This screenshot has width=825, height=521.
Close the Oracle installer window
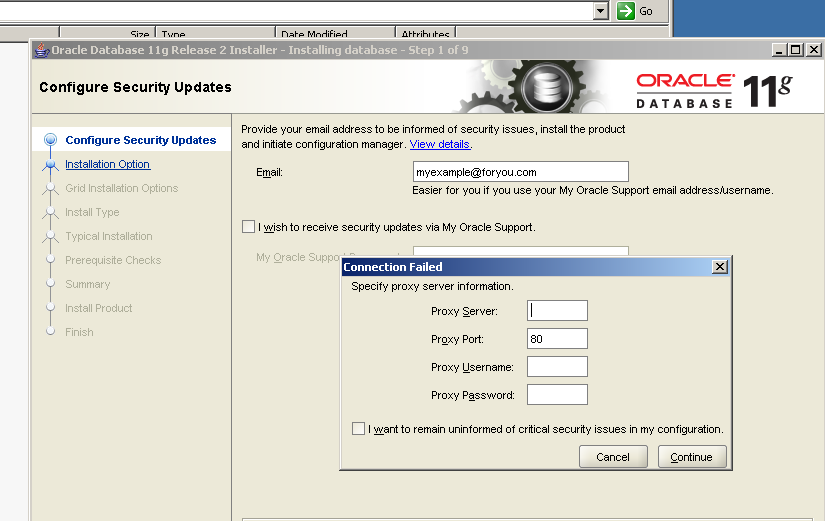[x=813, y=50]
